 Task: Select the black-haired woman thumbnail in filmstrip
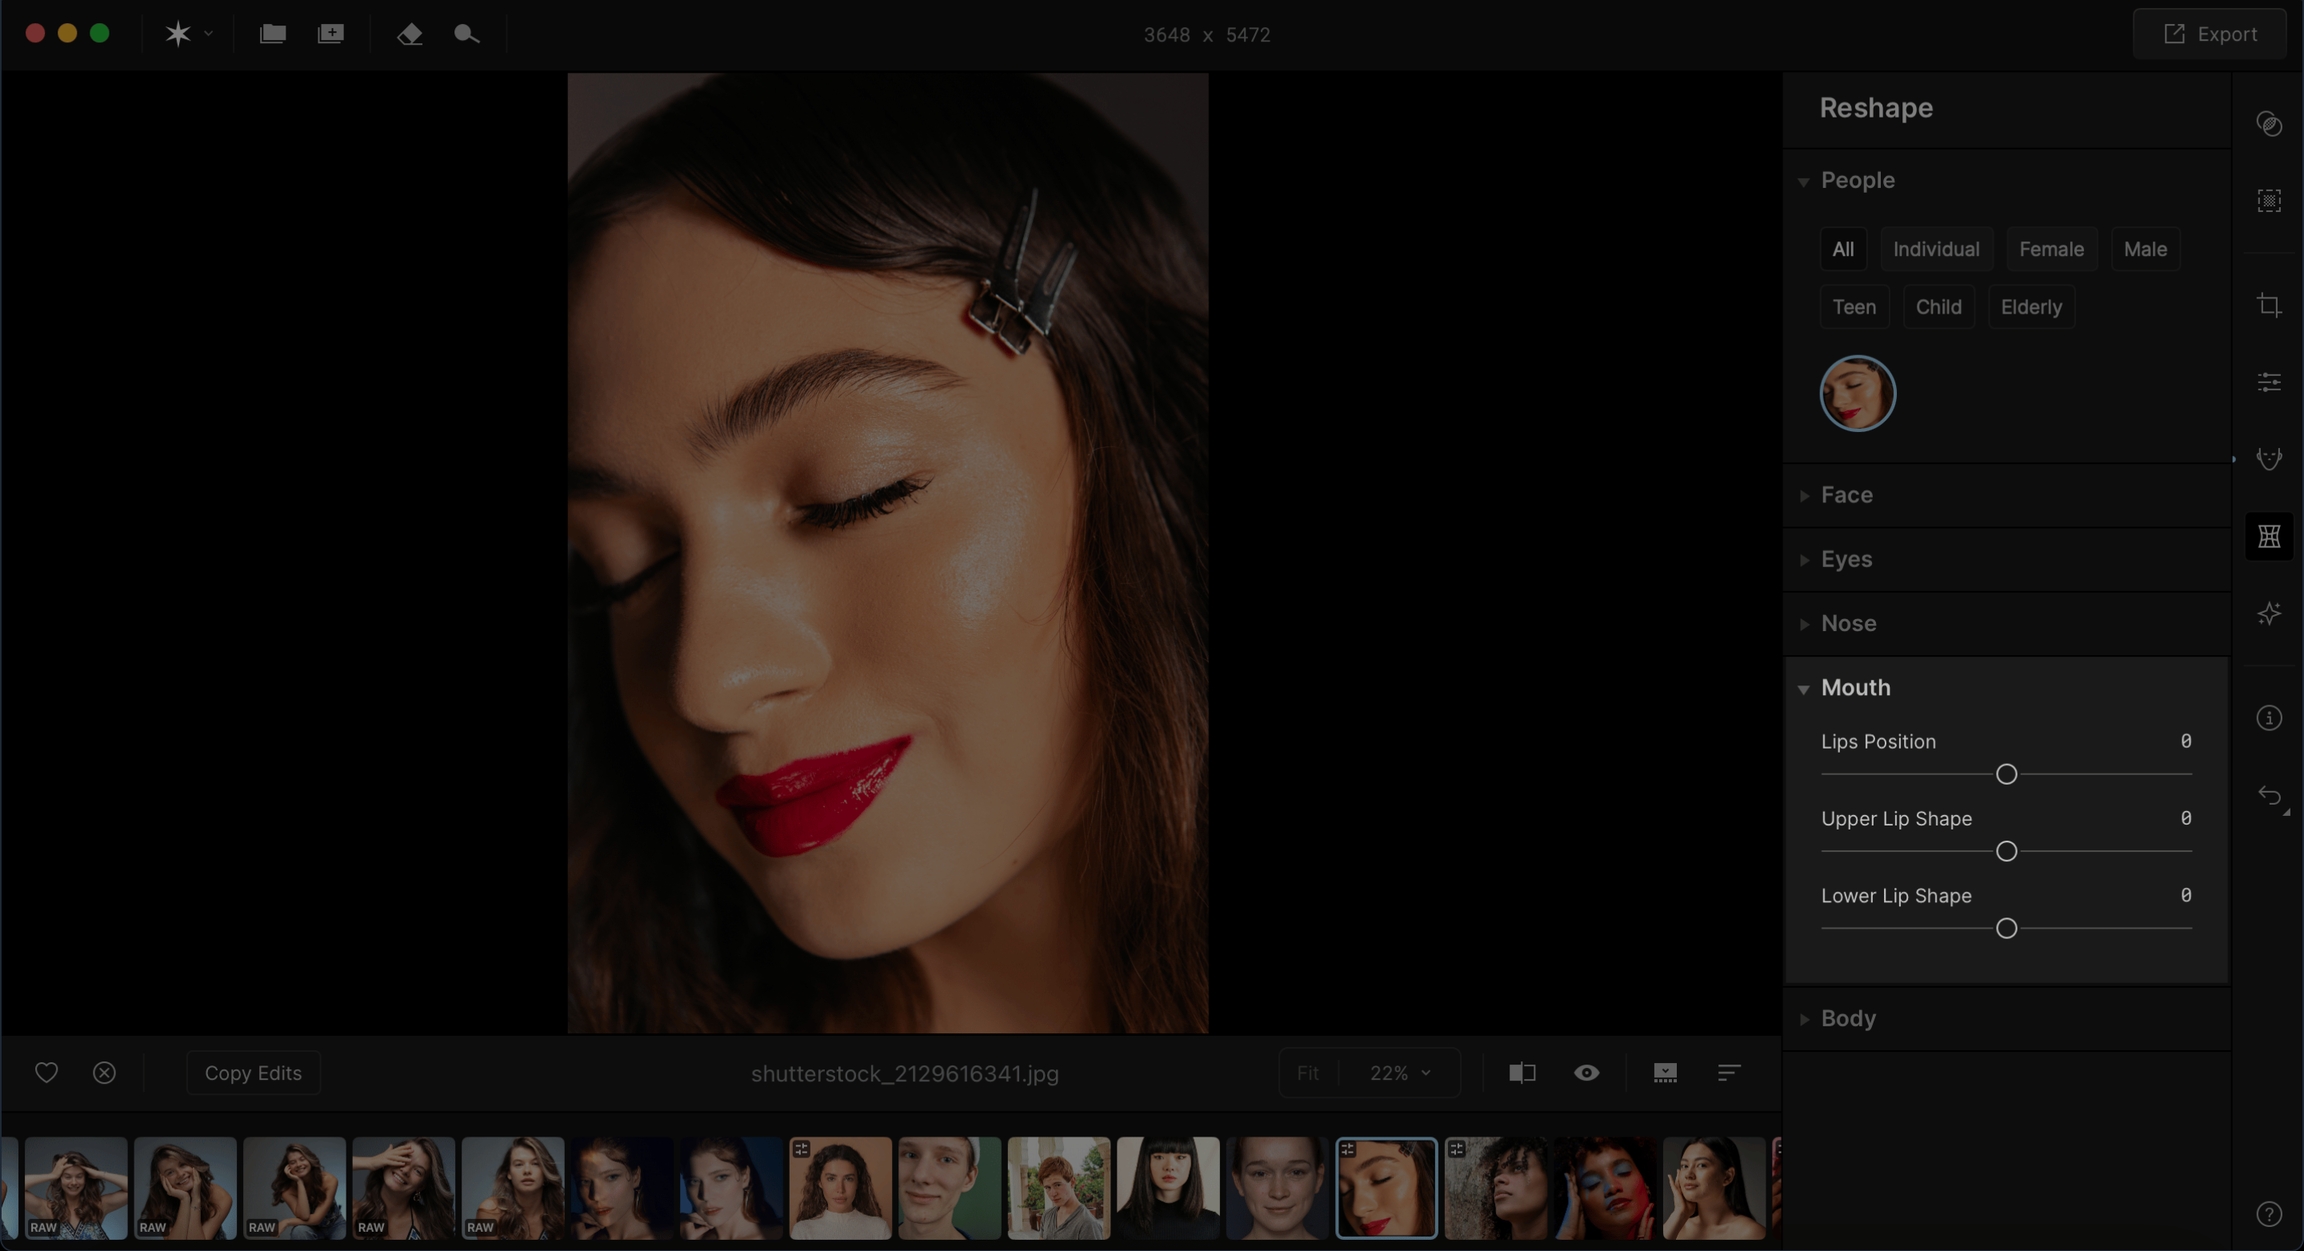(1168, 1188)
